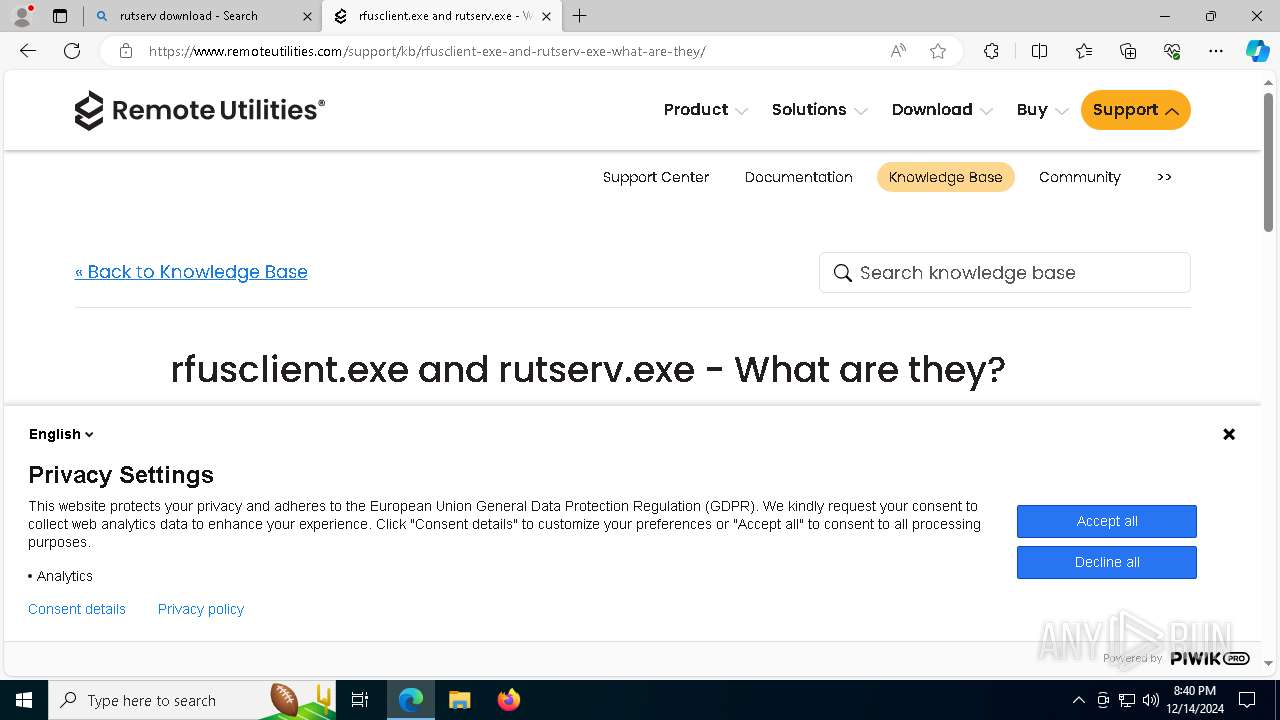
Task: Open Microsoft Edge taskbar icon
Action: pos(411,700)
